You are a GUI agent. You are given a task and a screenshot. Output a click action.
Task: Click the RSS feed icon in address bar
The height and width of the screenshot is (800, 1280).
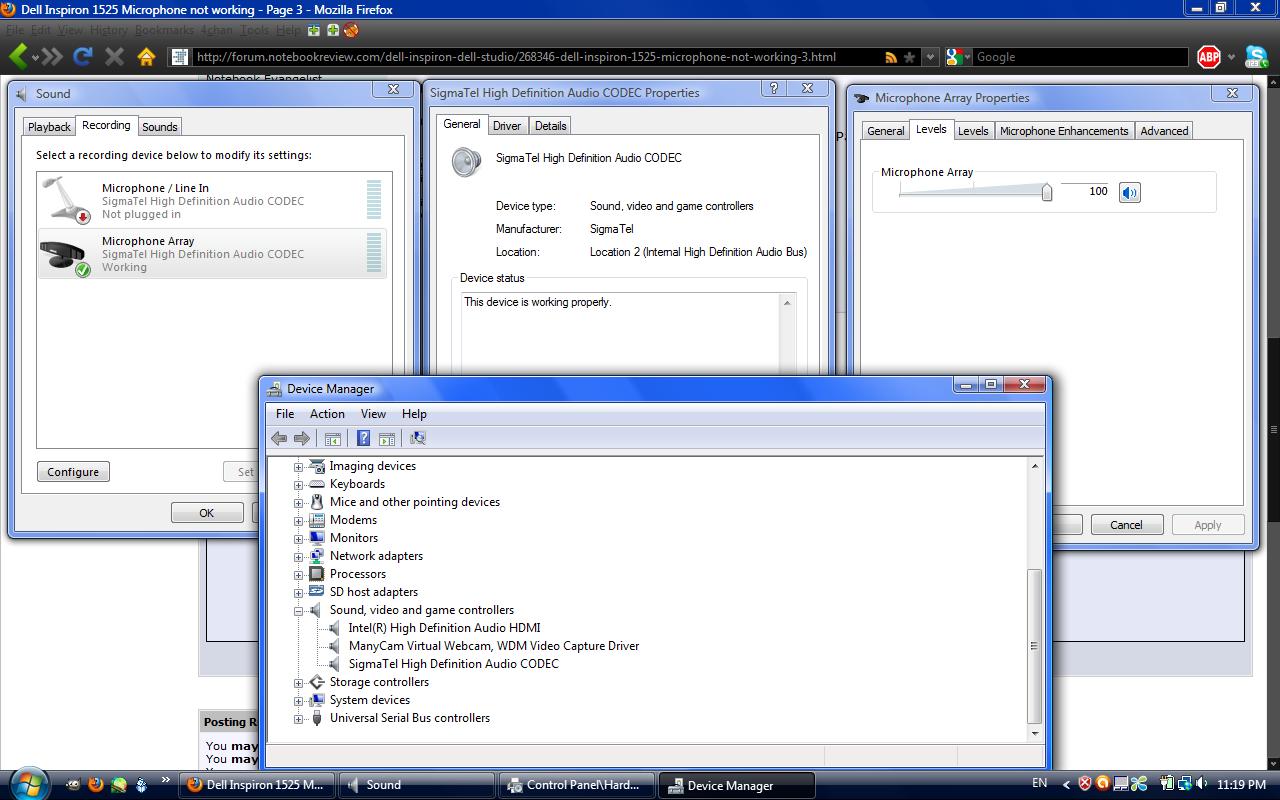(x=891, y=57)
